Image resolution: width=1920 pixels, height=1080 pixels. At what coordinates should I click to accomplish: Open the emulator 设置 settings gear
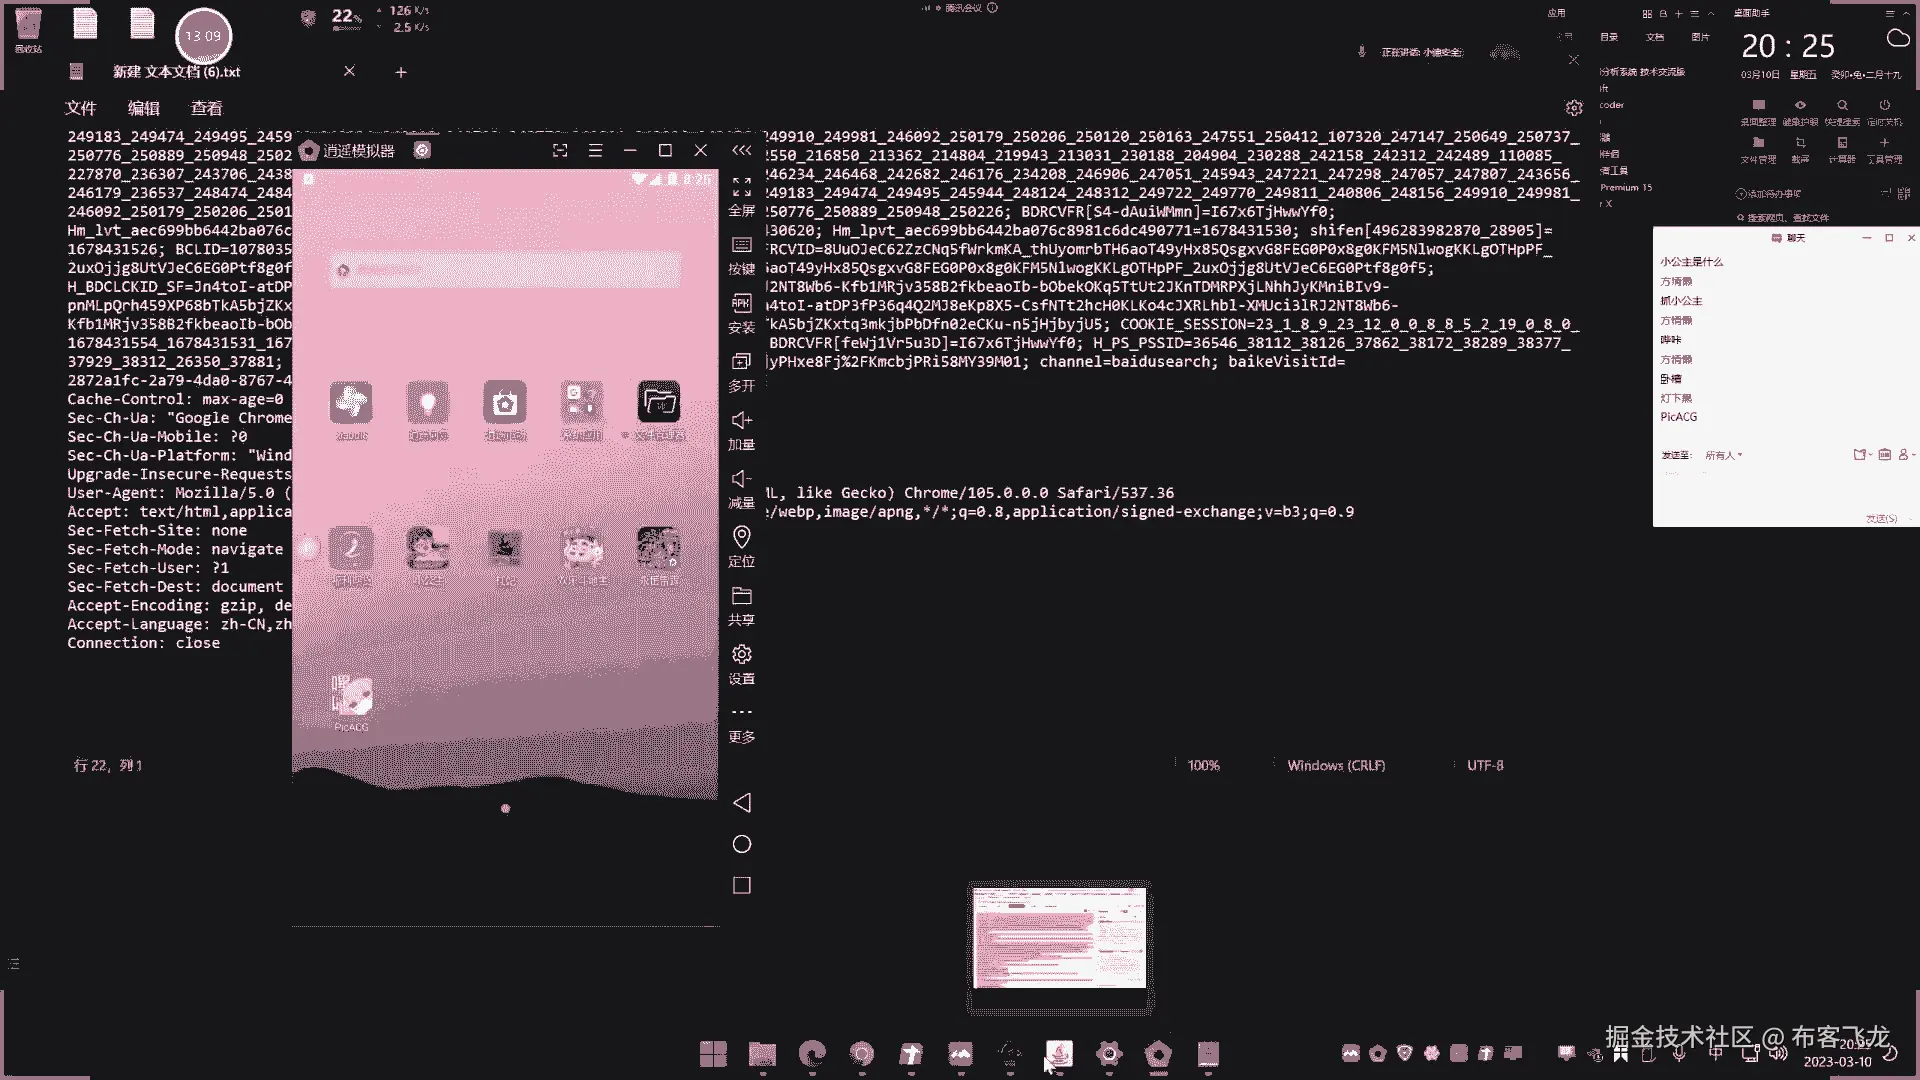coord(741,655)
